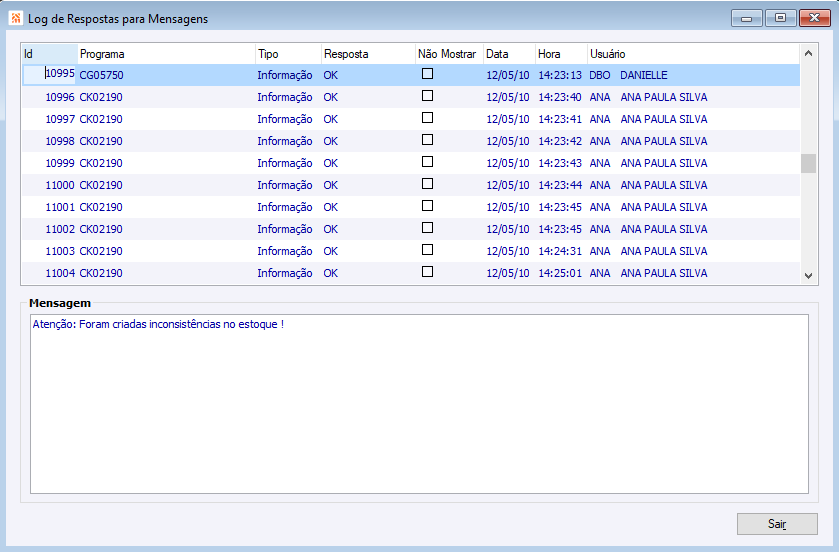Click the scrollbar down arrow
This screenshot has height=552, width=839.
[x=809, y=276]
